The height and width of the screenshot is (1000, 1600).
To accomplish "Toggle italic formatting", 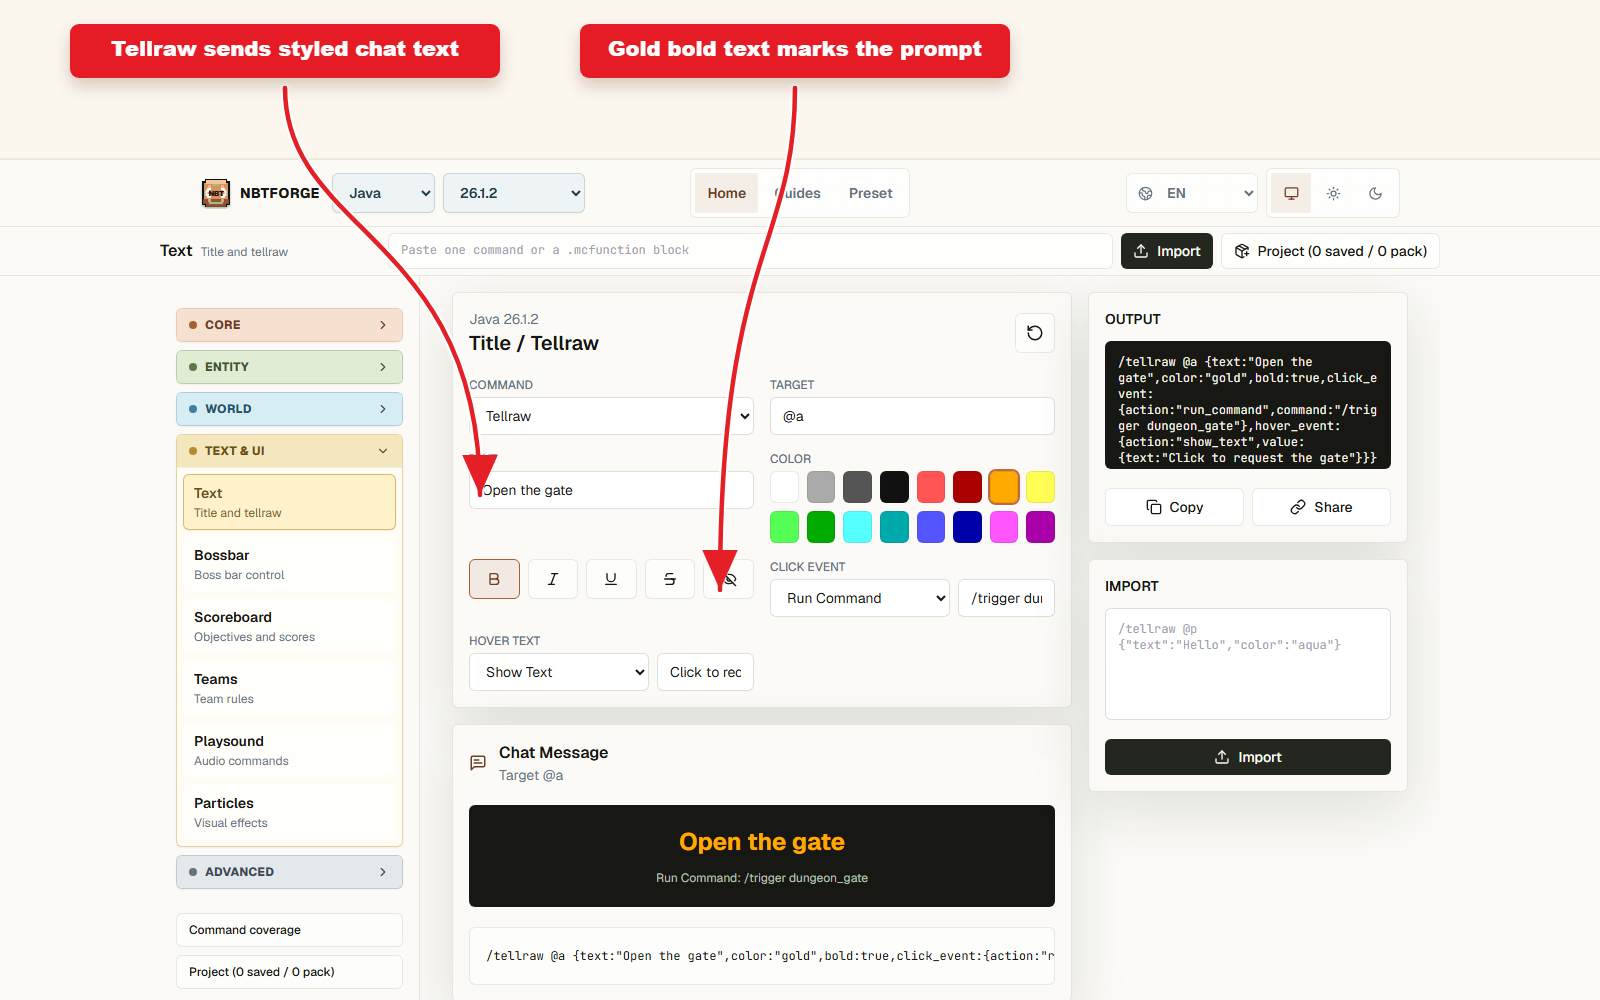I will click(x=553, y=579).
